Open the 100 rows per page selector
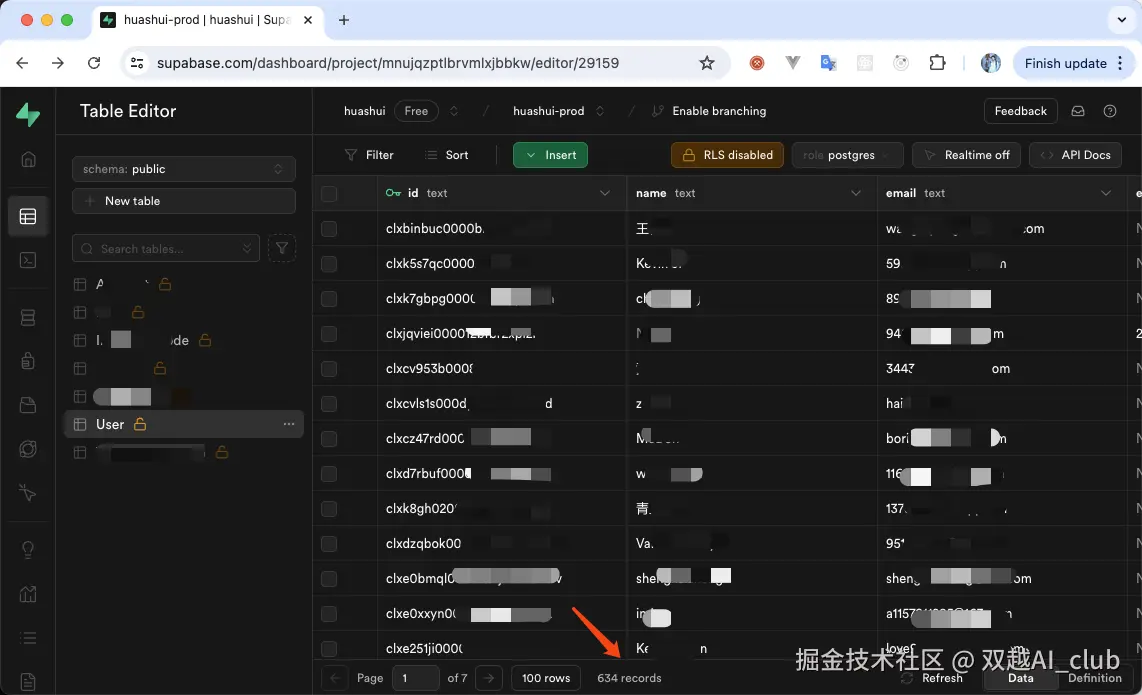1142x695 pixels. pyautogui.click(x=546, y=678)
